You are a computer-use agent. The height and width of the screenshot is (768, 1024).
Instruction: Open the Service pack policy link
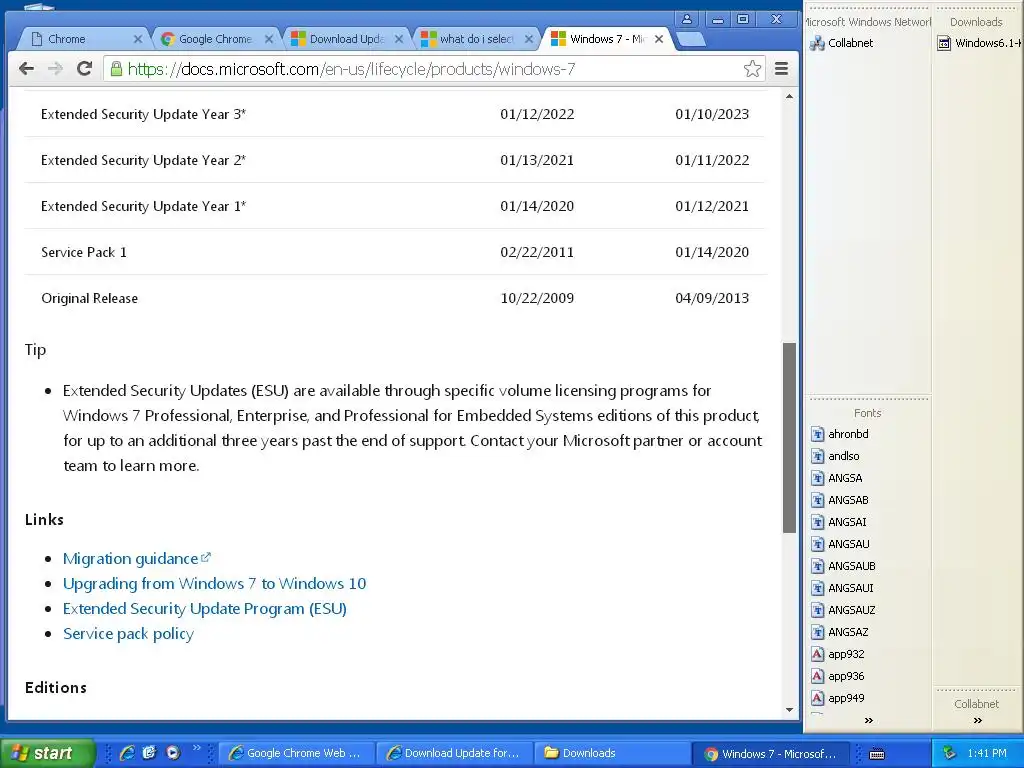tap(128, 633)
